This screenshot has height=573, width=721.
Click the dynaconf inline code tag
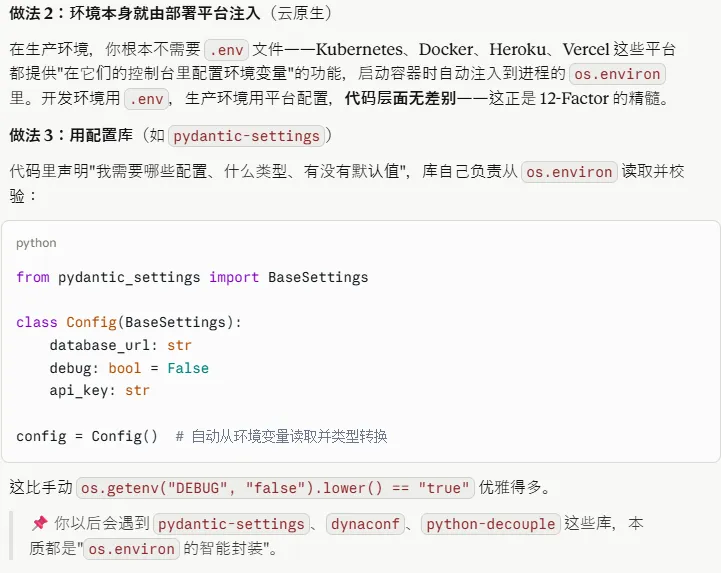365,524
